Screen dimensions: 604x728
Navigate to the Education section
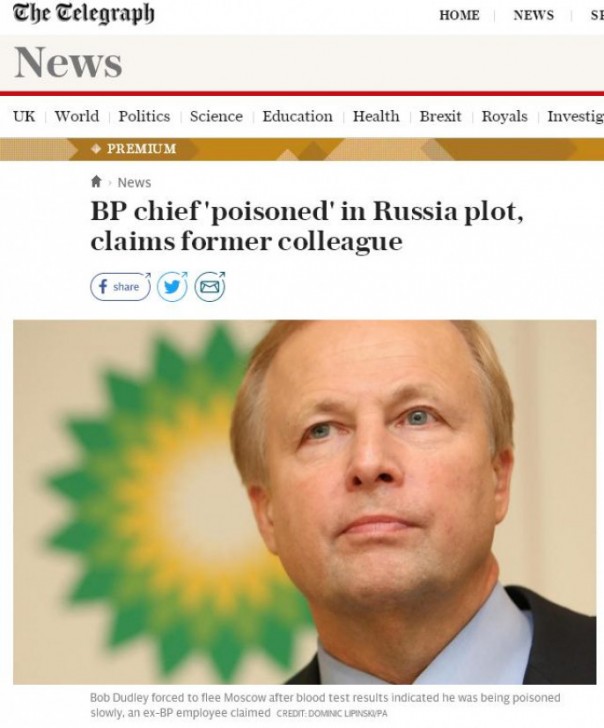click(x=297, y=116)
